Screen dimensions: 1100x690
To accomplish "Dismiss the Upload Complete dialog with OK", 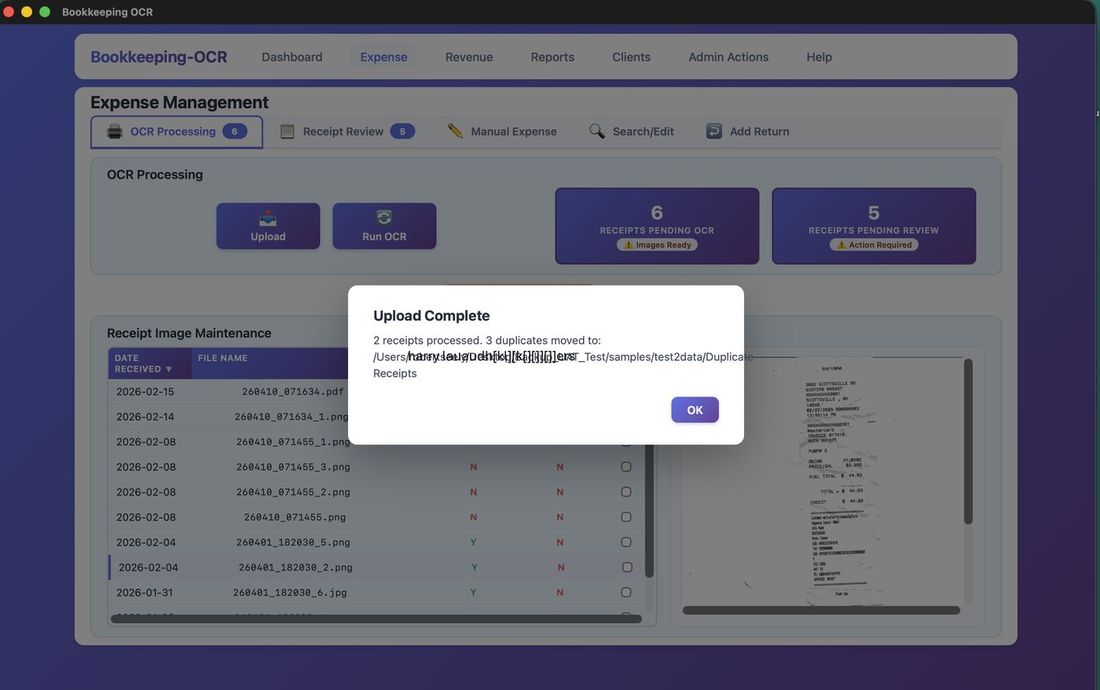I will pyautogui.click(x=695, y=409).
